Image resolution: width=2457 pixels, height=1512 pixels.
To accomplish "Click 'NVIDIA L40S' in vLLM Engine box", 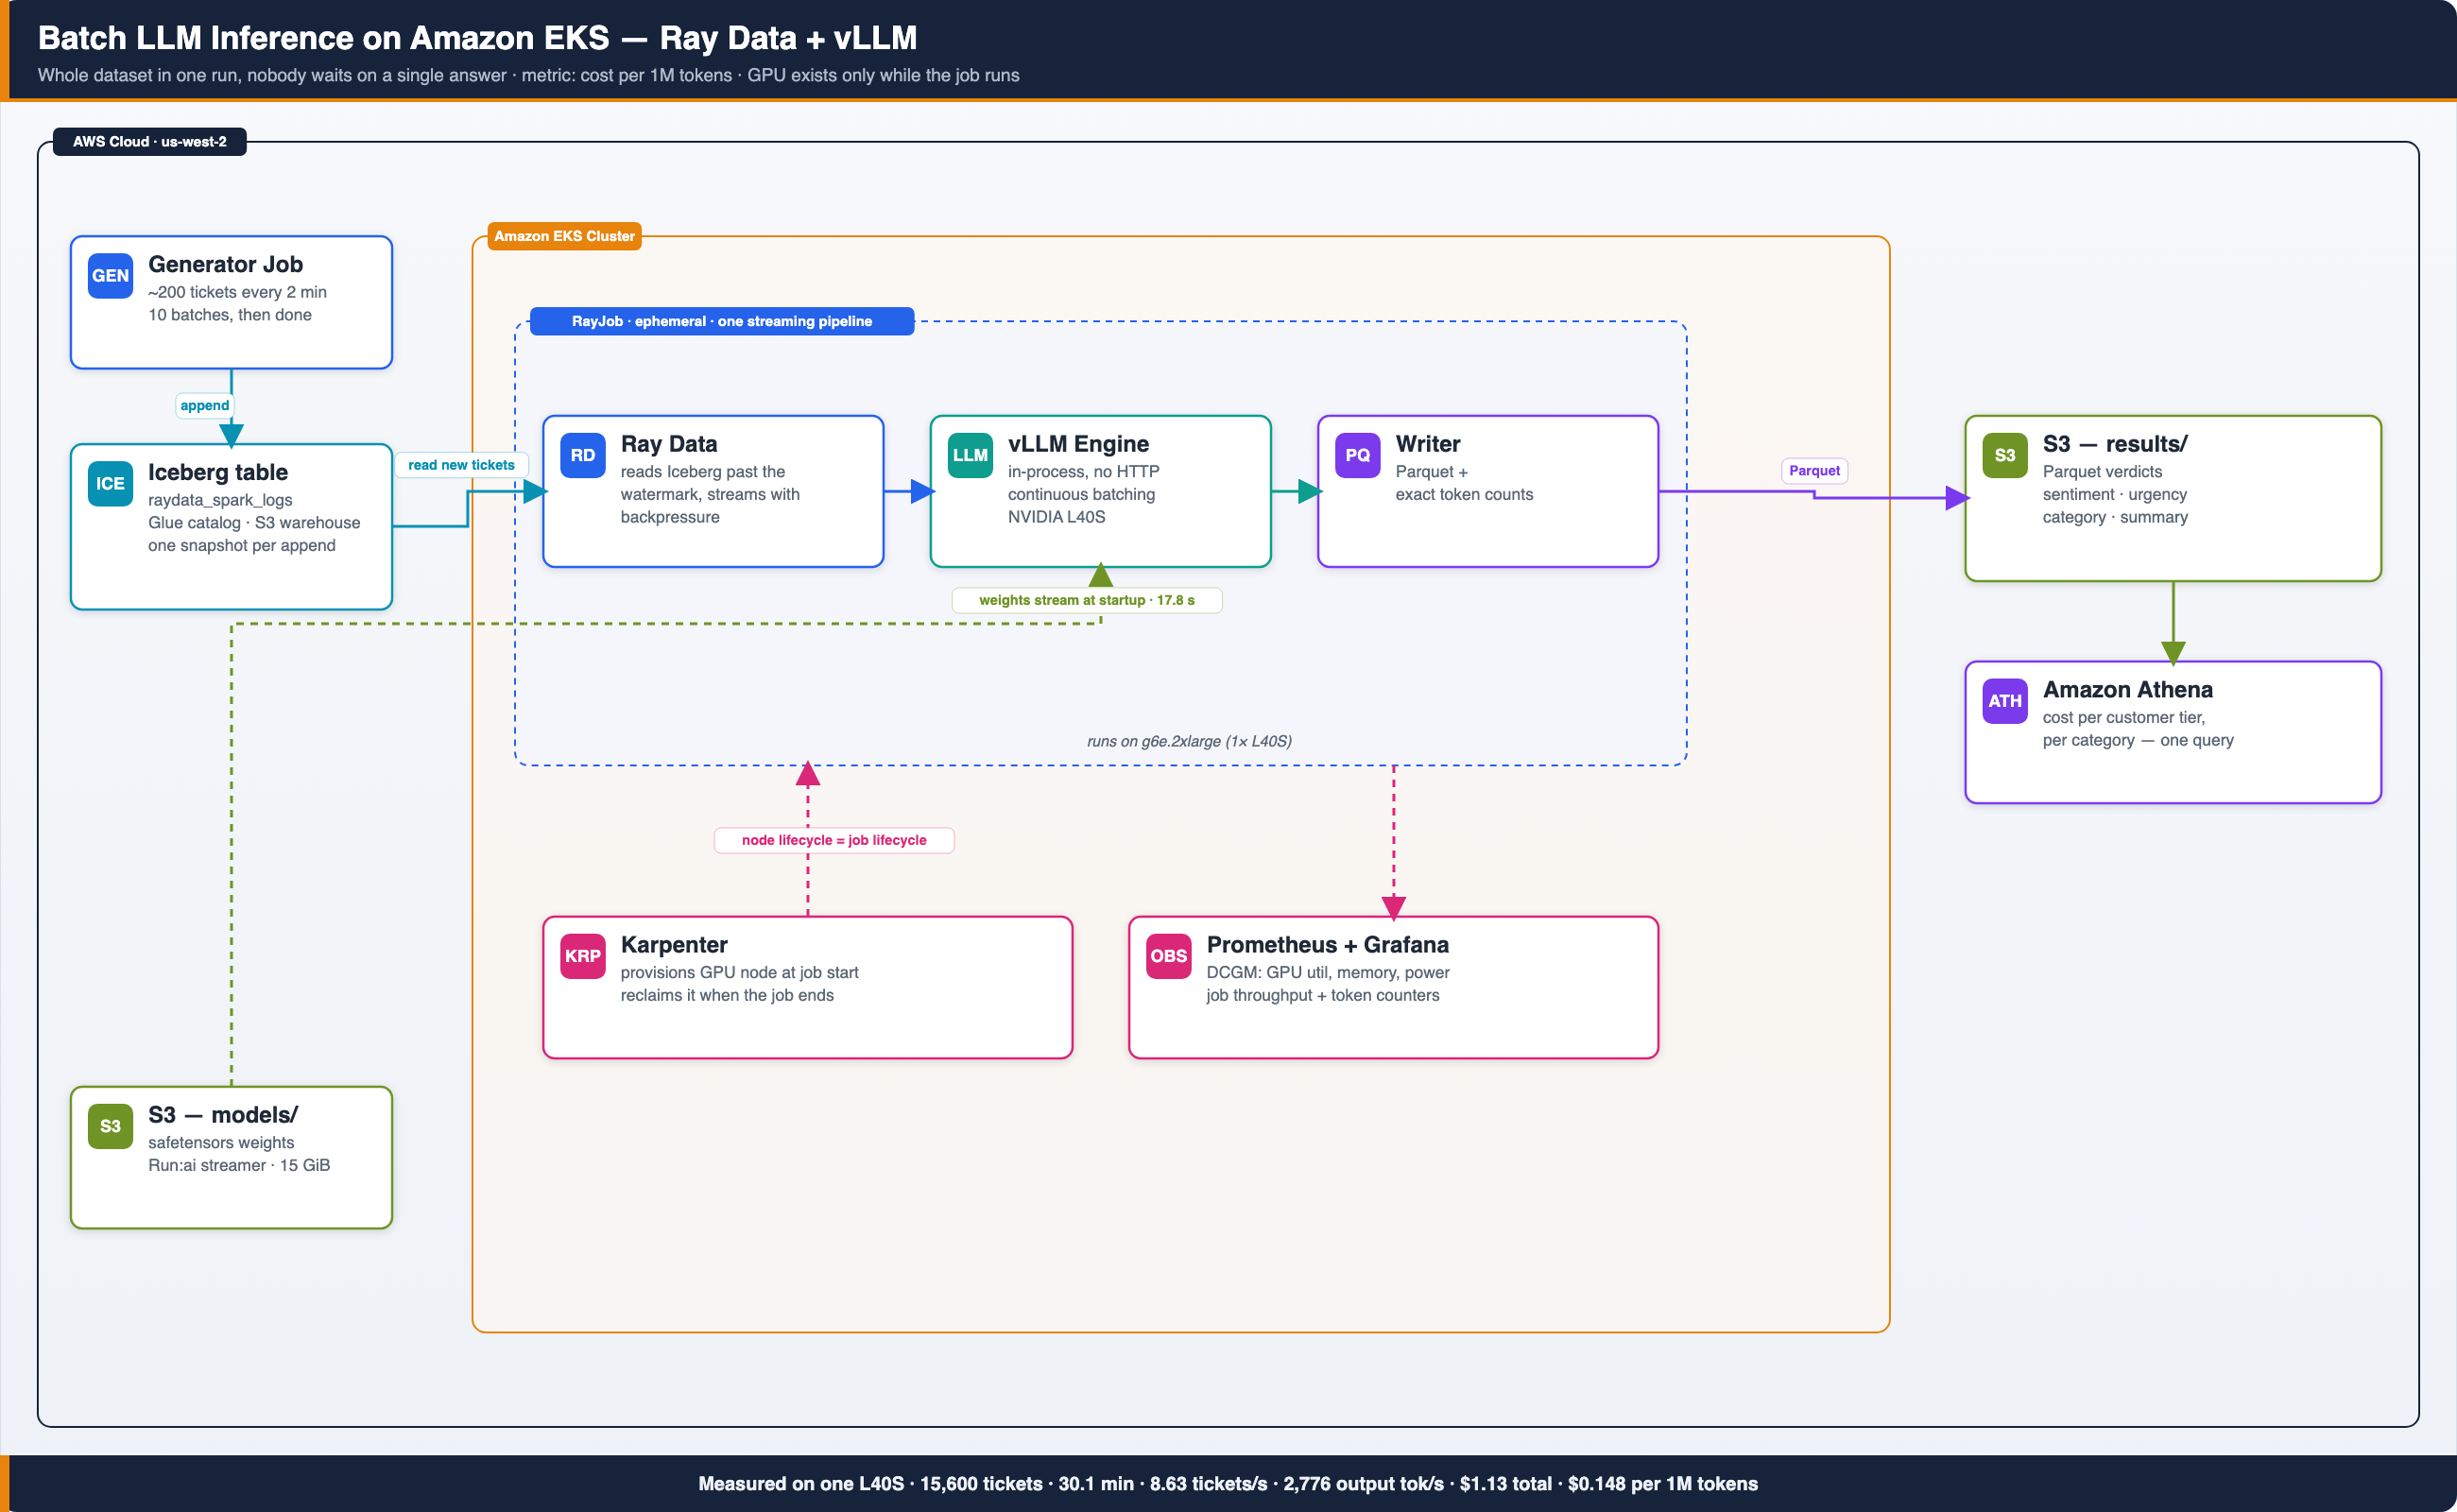I will tap(1057, 518).
